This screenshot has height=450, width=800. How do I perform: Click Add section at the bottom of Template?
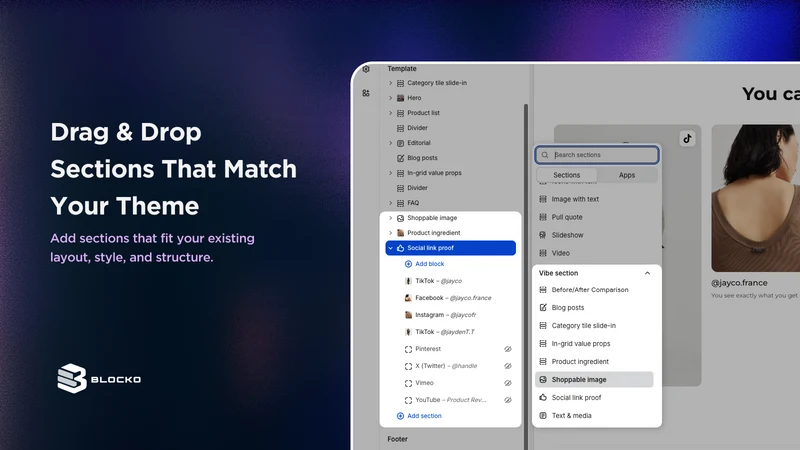click(x=419, y=416)
